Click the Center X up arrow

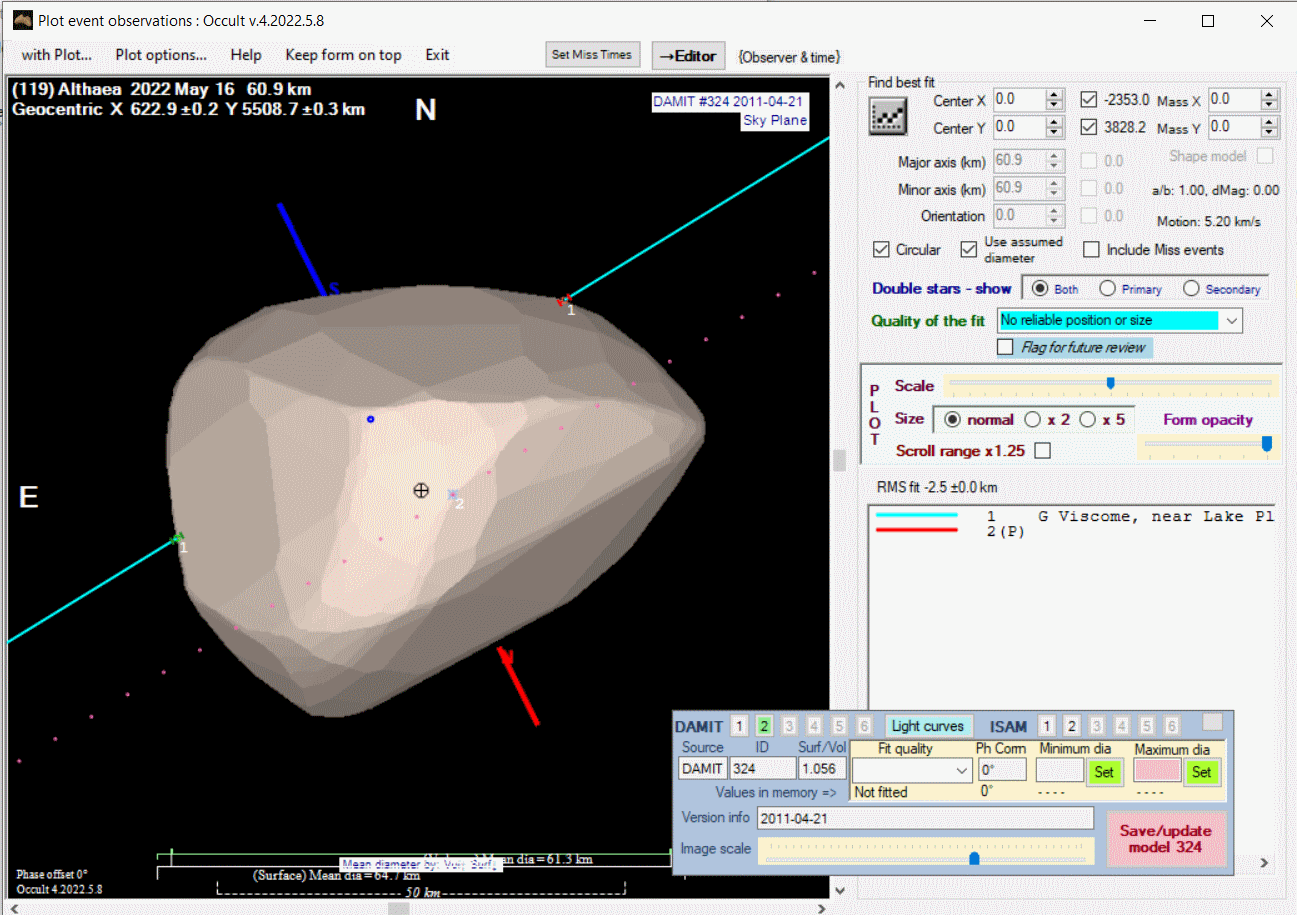(1053, 95)
